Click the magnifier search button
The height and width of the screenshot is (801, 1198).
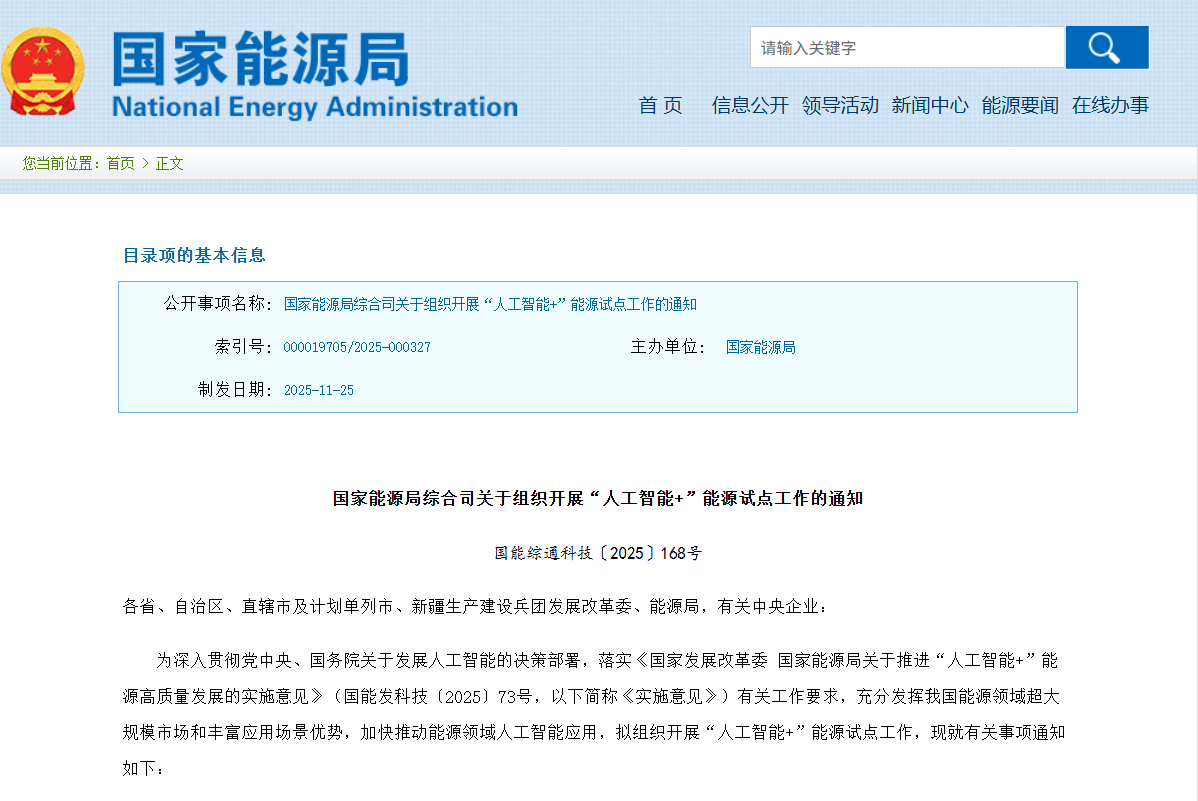click(x=1106, y=47)
